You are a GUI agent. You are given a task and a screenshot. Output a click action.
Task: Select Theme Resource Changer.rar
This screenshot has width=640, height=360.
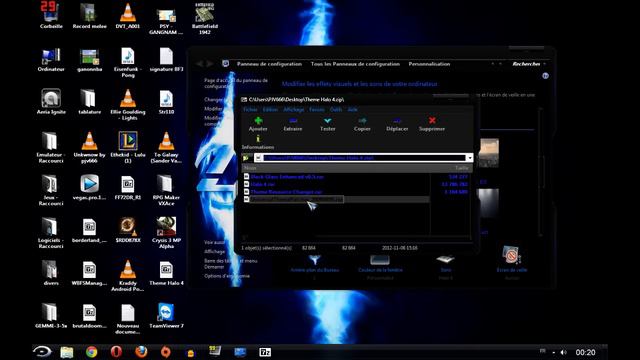click(x=286, y=191)
